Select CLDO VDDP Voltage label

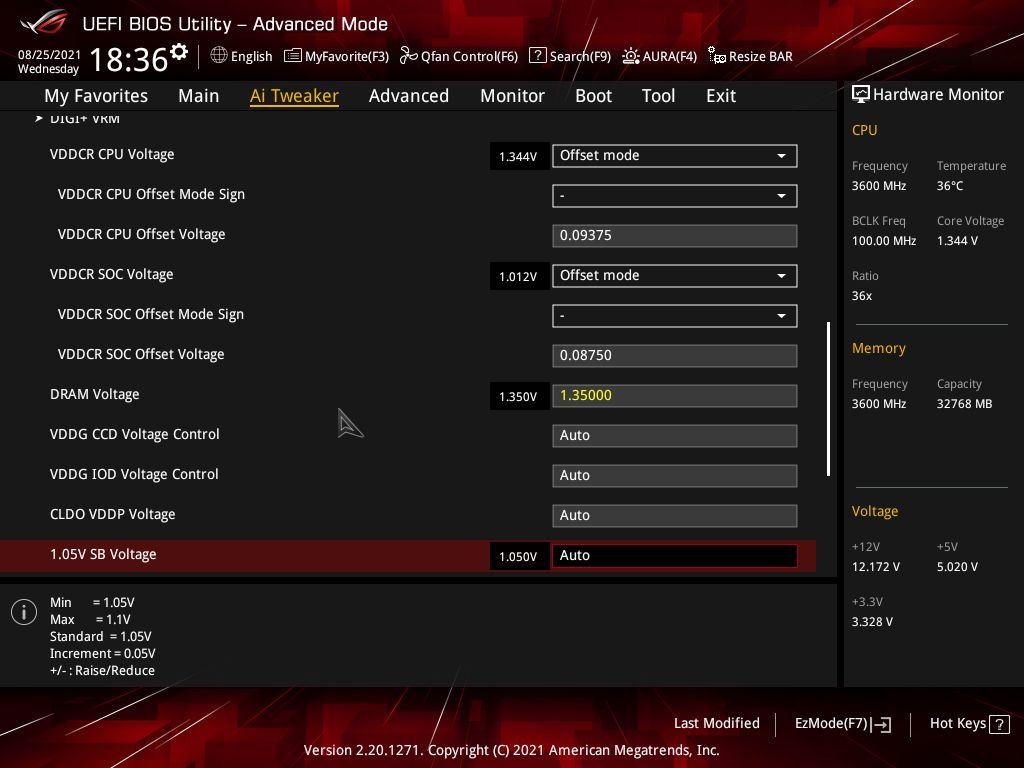click(x=112, y=515)
